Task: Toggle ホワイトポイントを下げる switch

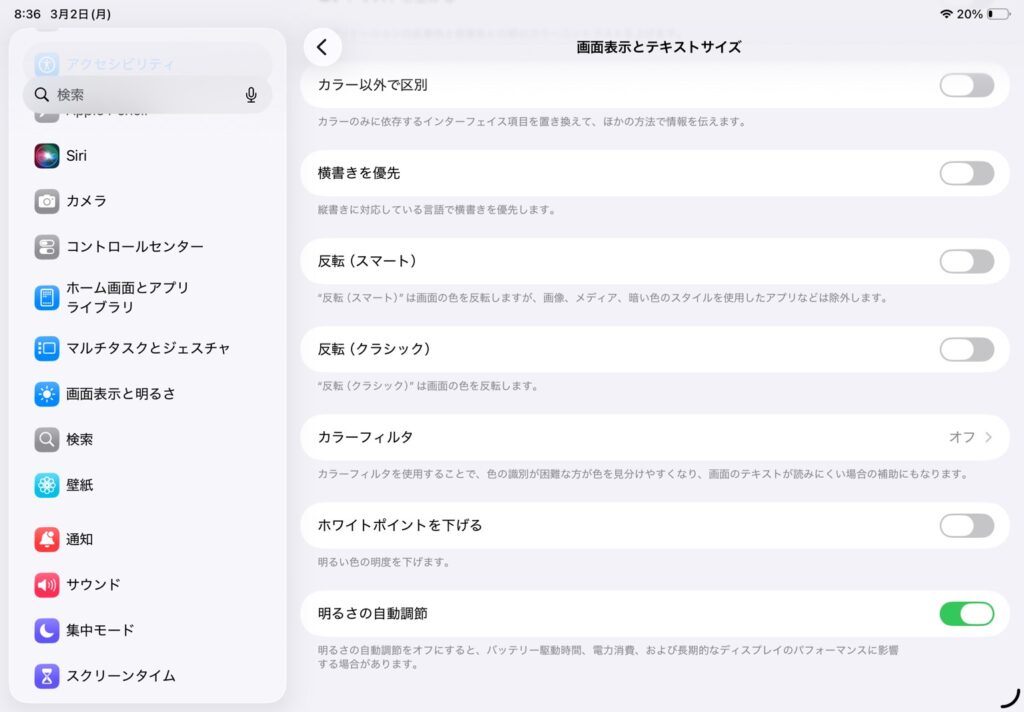Action: coord(966,525)
